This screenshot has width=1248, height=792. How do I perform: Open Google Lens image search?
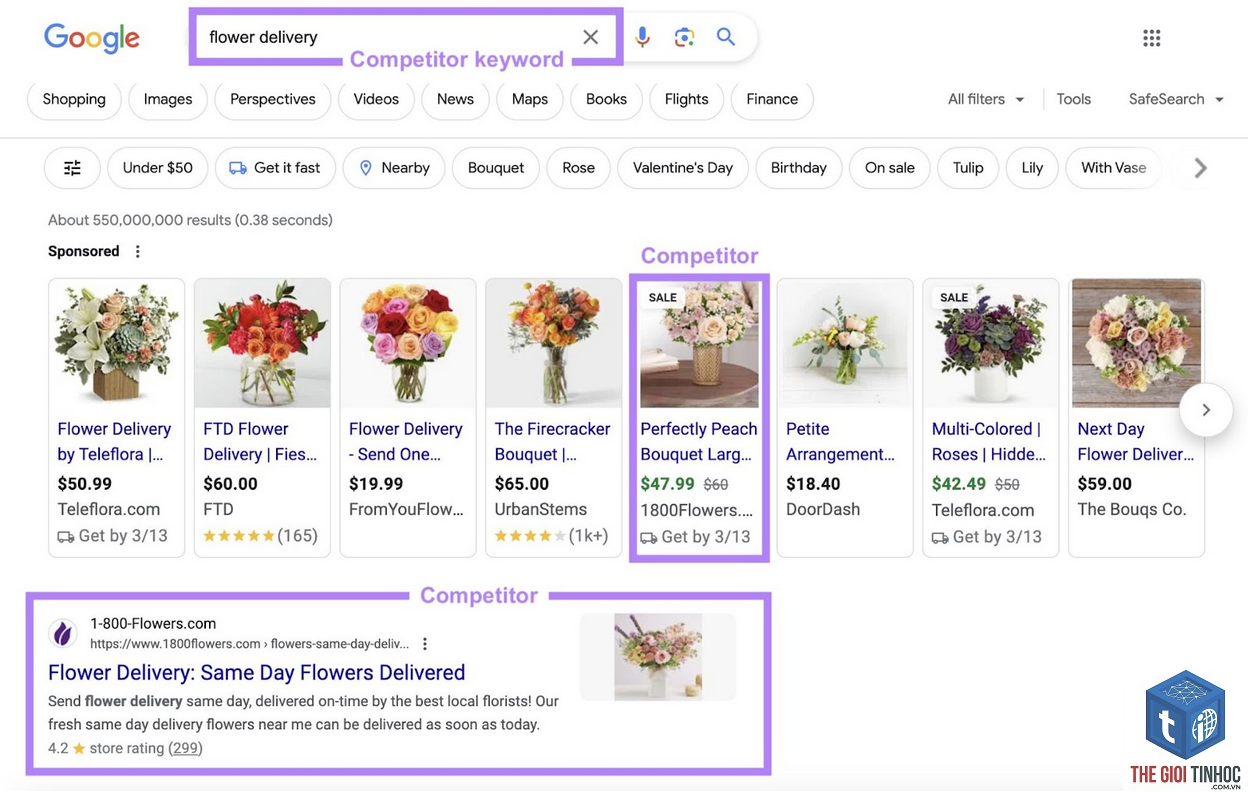(x=684, y=37)
